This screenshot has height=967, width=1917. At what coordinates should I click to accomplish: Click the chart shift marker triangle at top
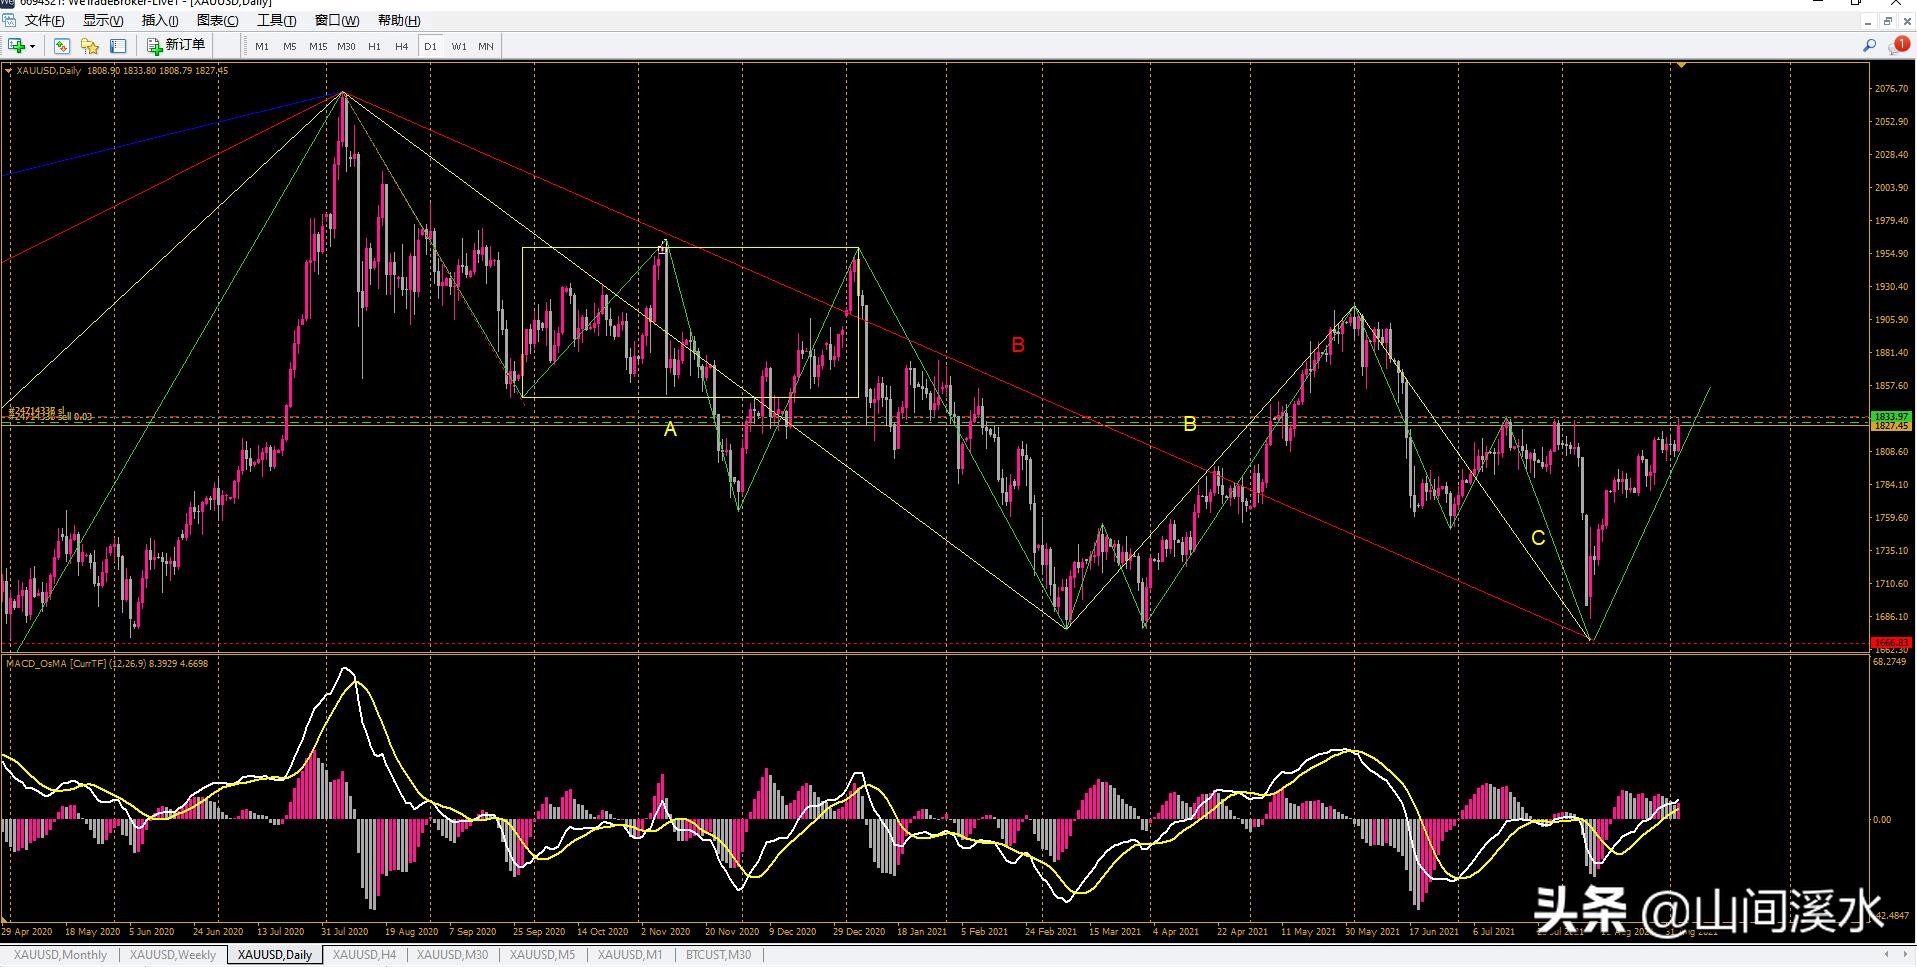1682,65
